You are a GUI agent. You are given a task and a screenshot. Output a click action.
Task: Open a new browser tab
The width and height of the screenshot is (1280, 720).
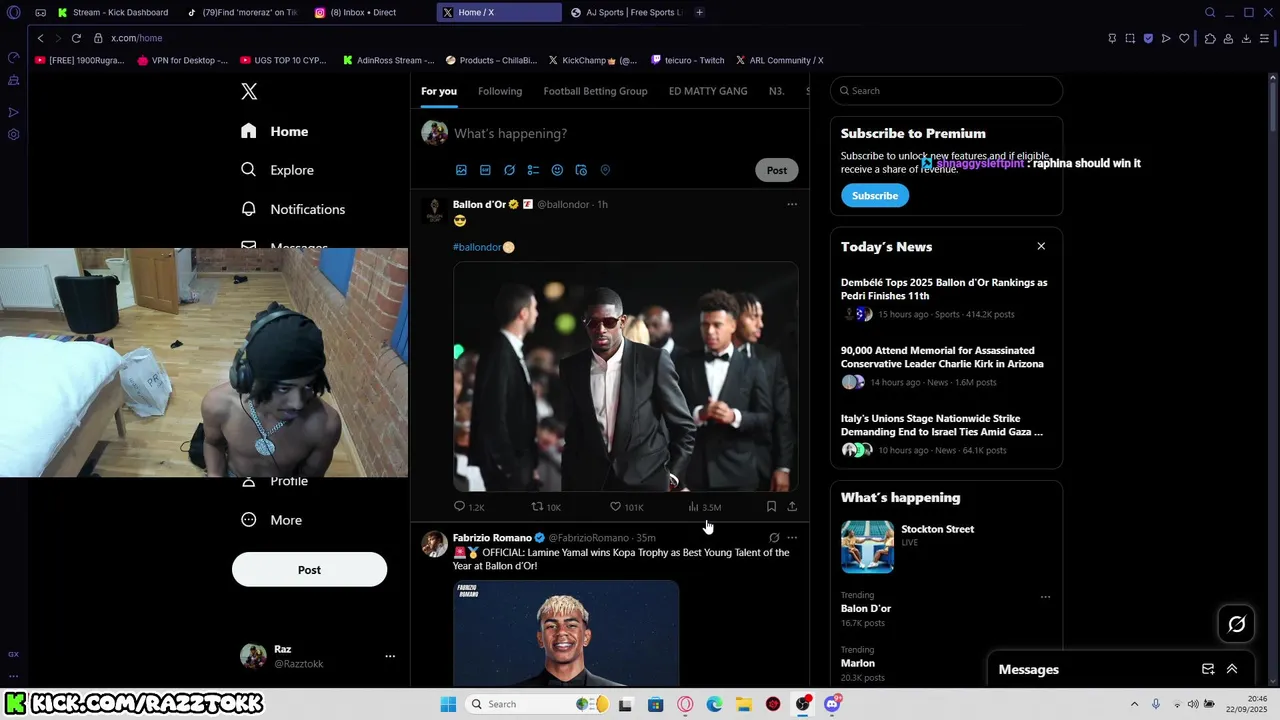click(699, 12)
